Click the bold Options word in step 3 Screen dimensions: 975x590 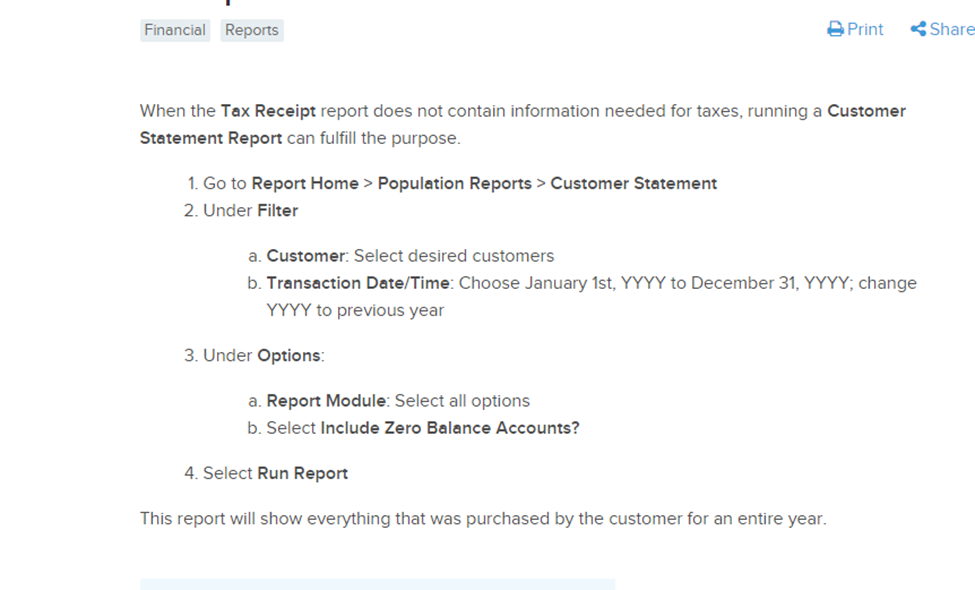point(289,356)
